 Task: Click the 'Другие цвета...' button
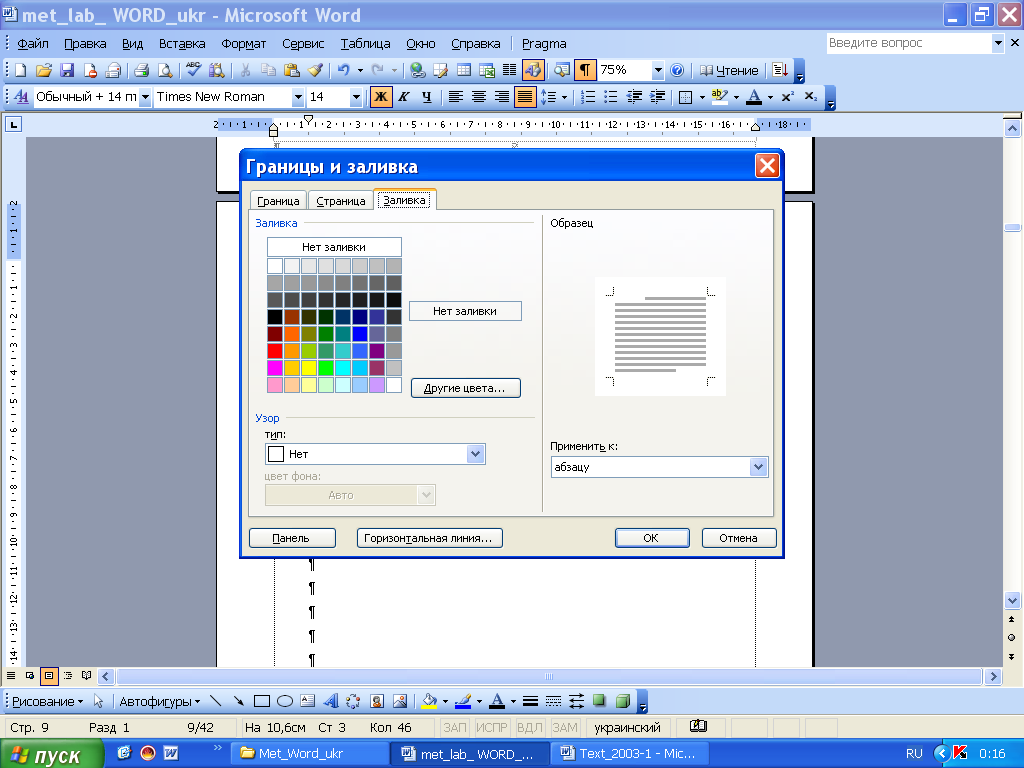(465, 388)
